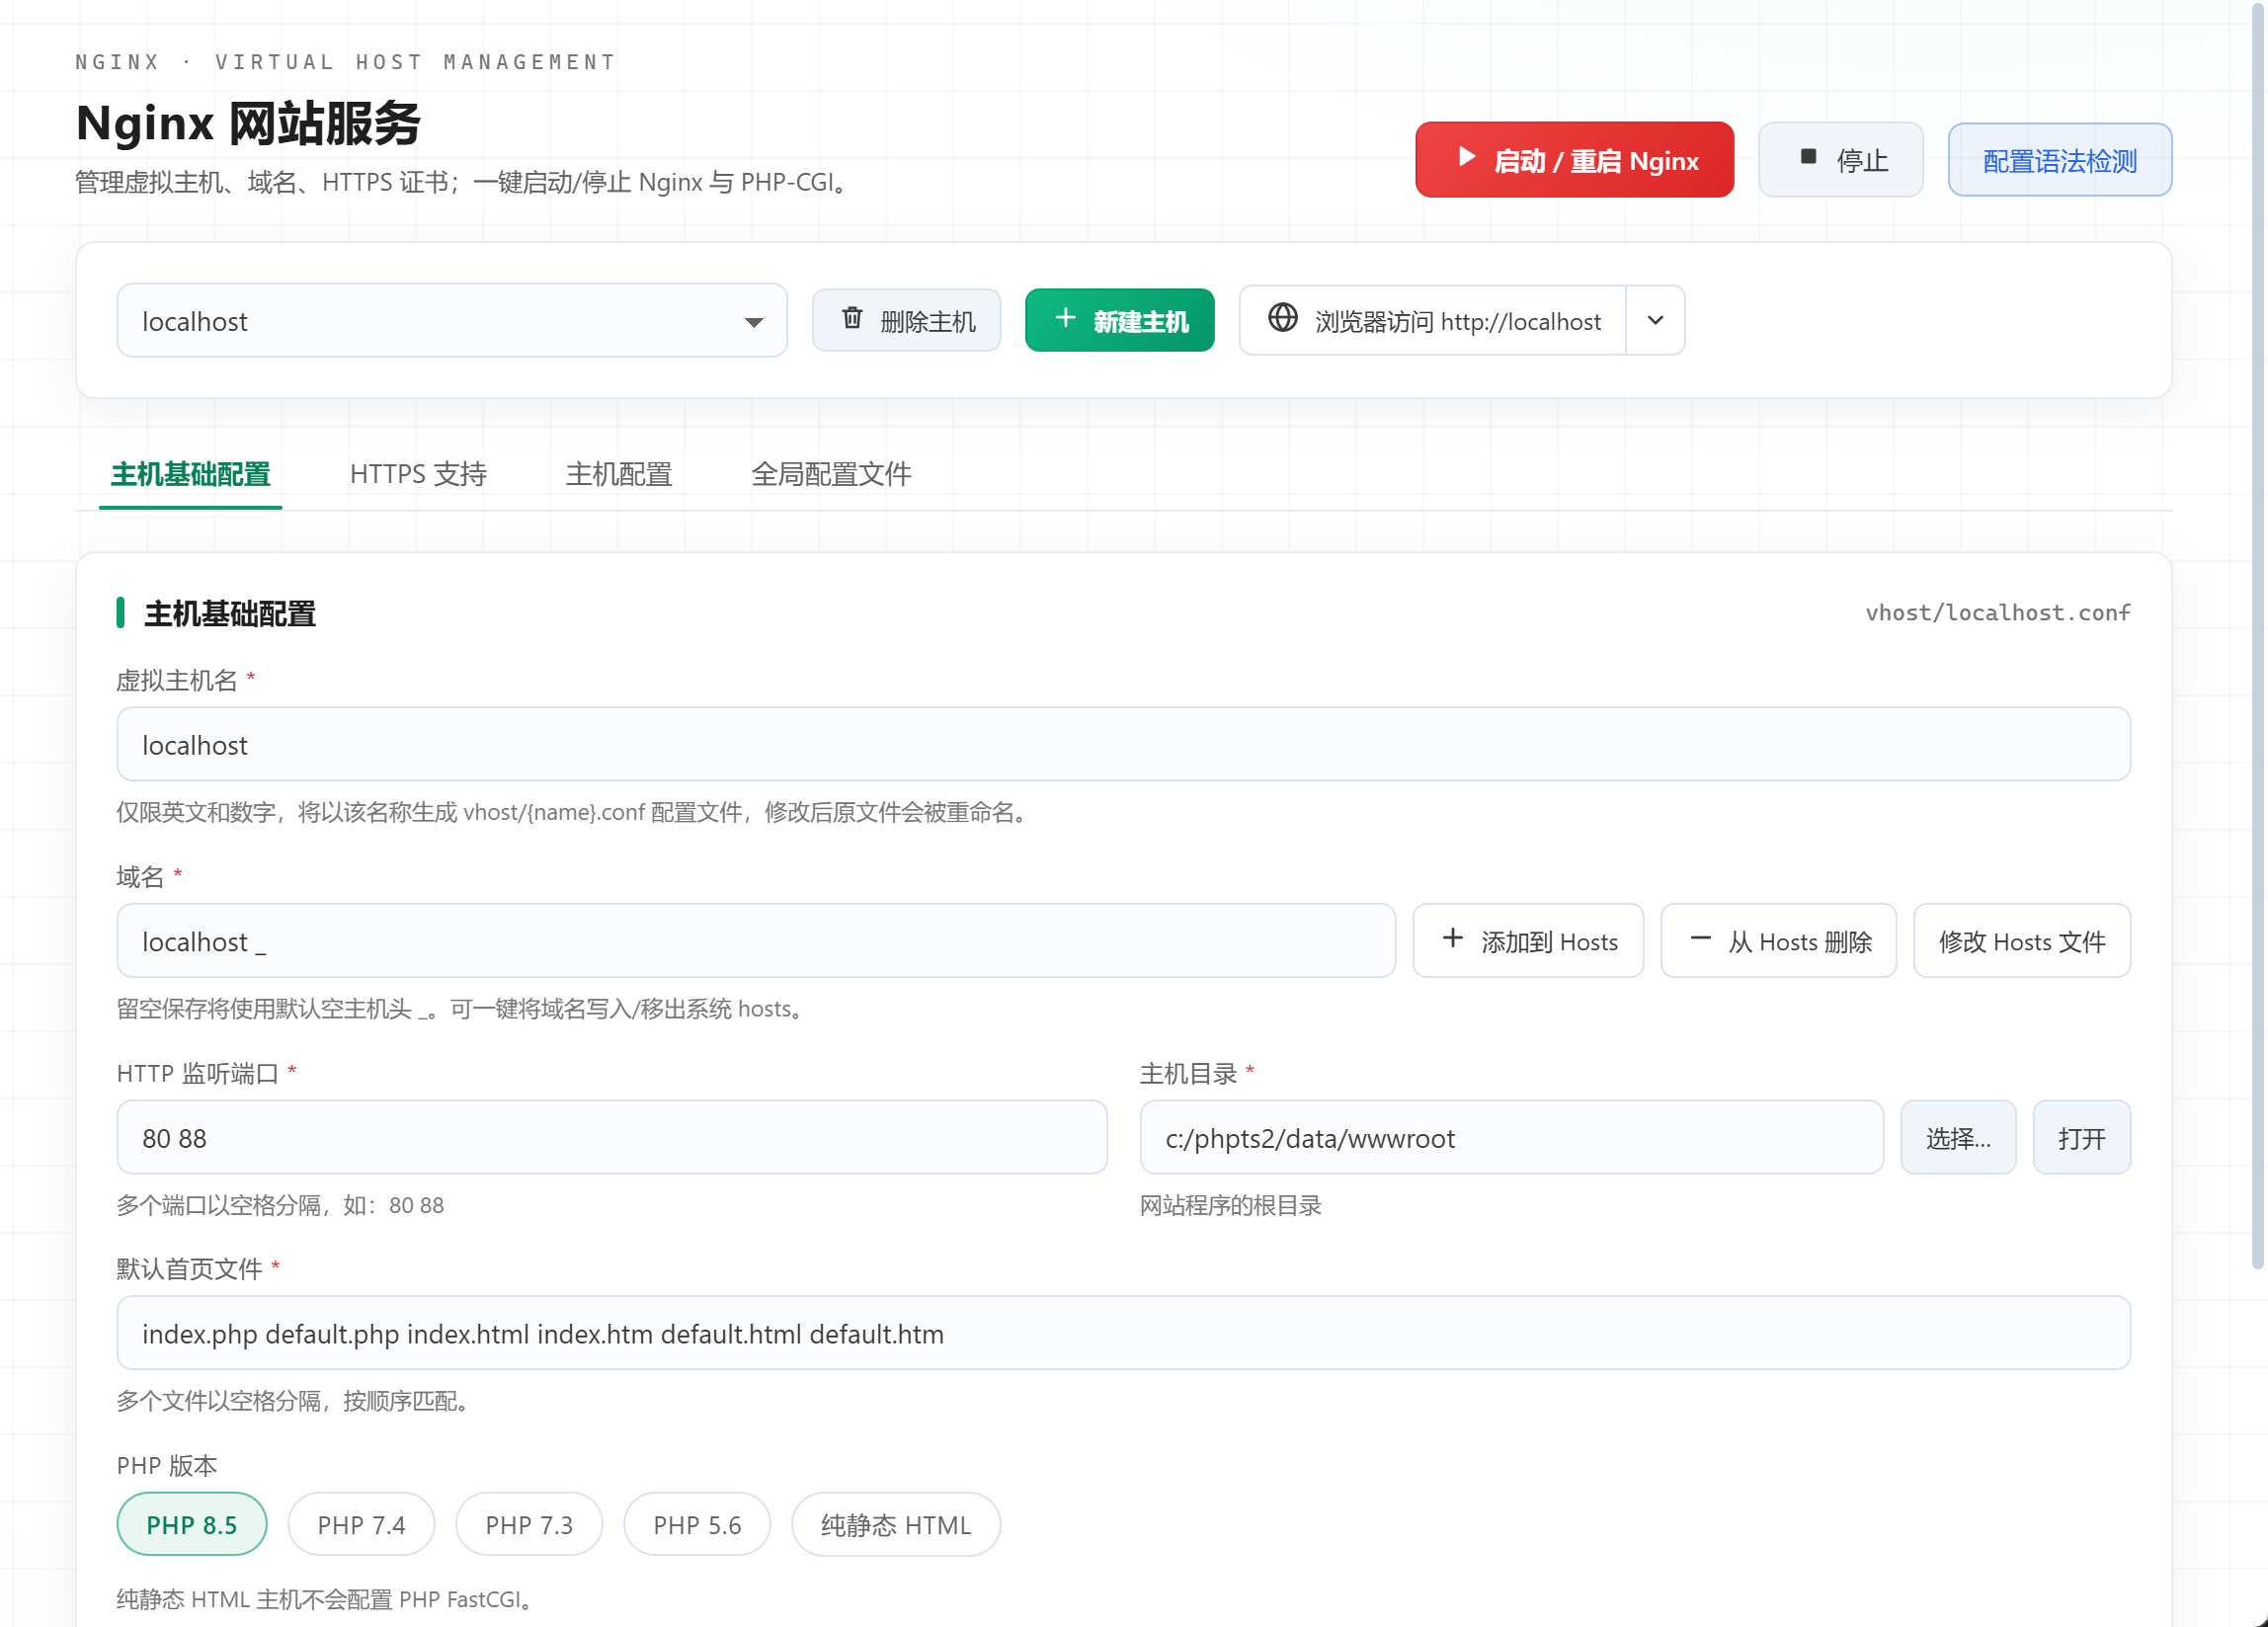This screenshot has width=2268, height=1627.
Task: Click the stop square icon
Action: pyautogui.click(x=1808, y=157)
